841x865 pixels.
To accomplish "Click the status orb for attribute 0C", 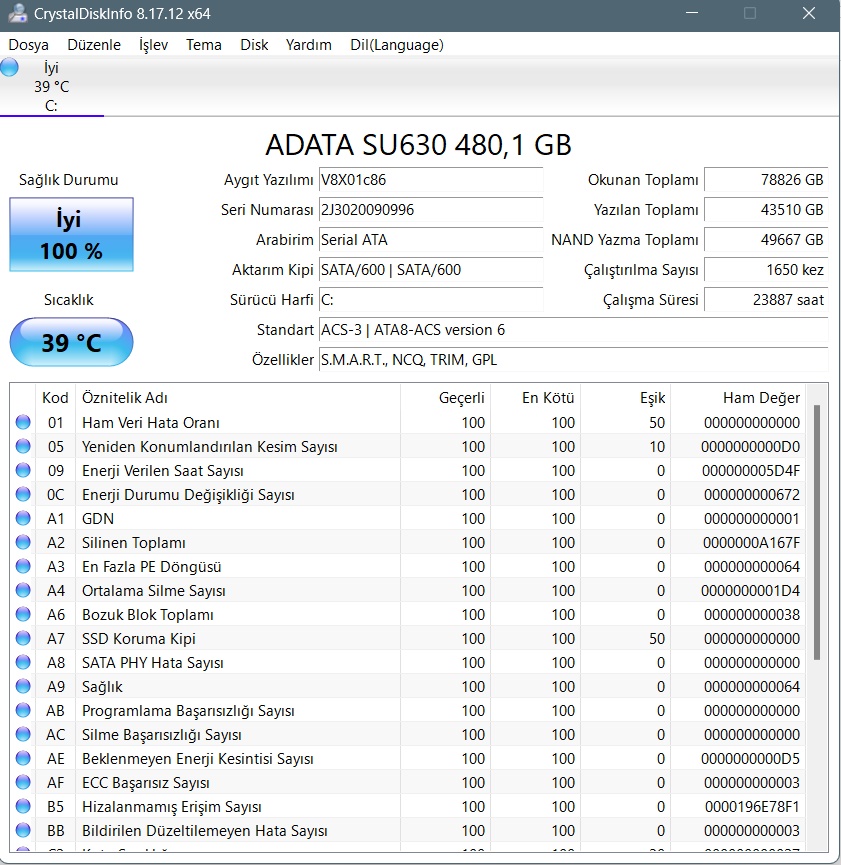I will point(23,494).
